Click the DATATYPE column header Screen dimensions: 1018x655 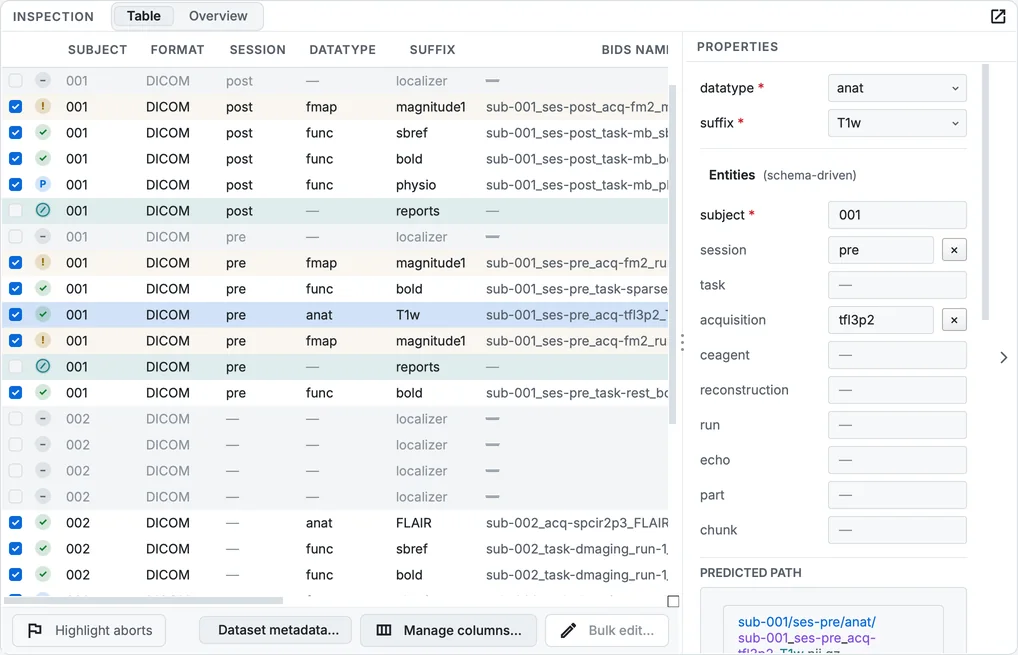coord(342,50)
